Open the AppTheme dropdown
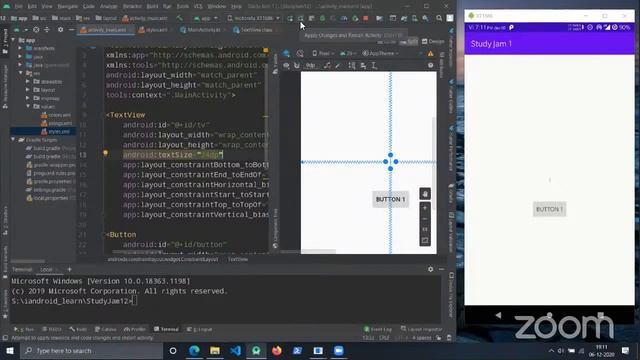This screenshot has height=360, width=640. click(x=381, y=53)
